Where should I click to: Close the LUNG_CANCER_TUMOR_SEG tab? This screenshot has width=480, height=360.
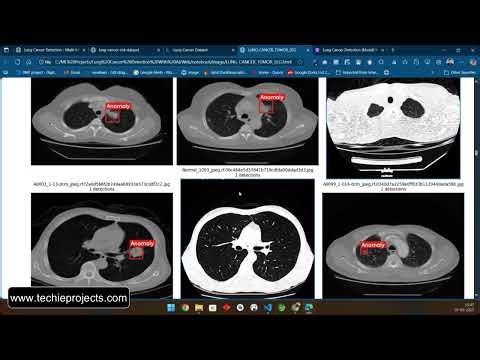(x=308, y=50)
